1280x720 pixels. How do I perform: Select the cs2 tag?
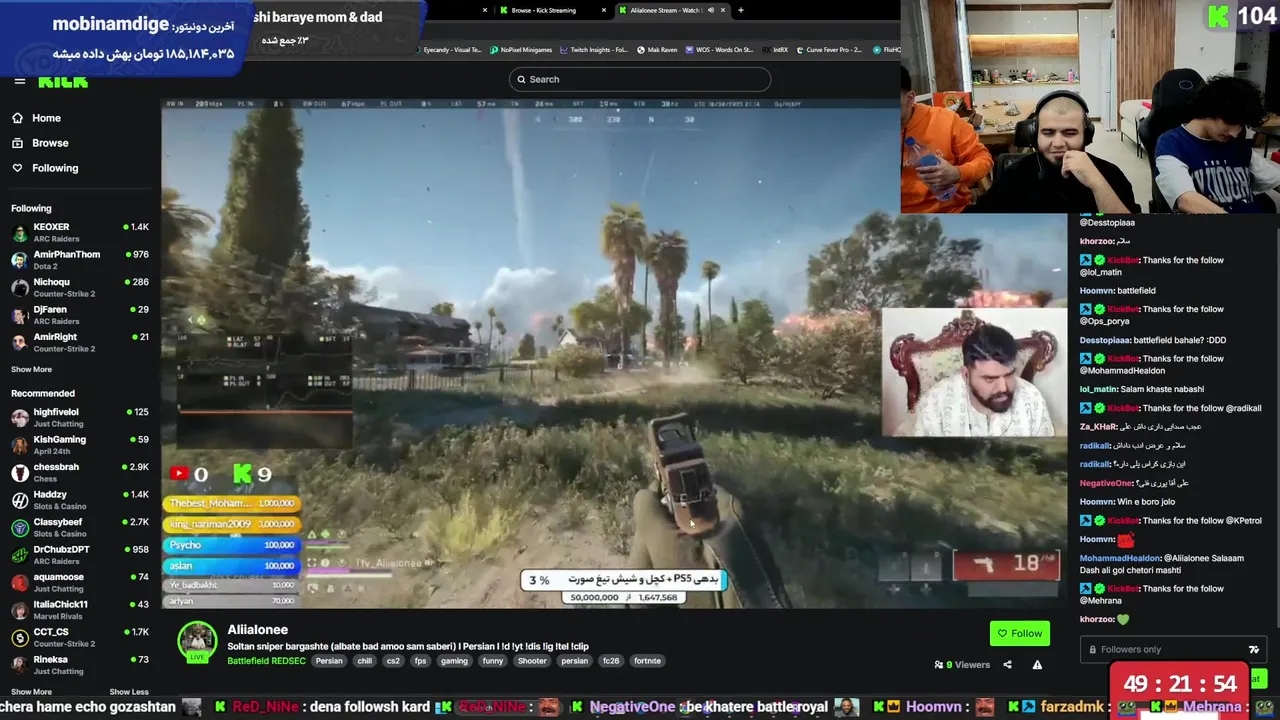click(394, 661)
